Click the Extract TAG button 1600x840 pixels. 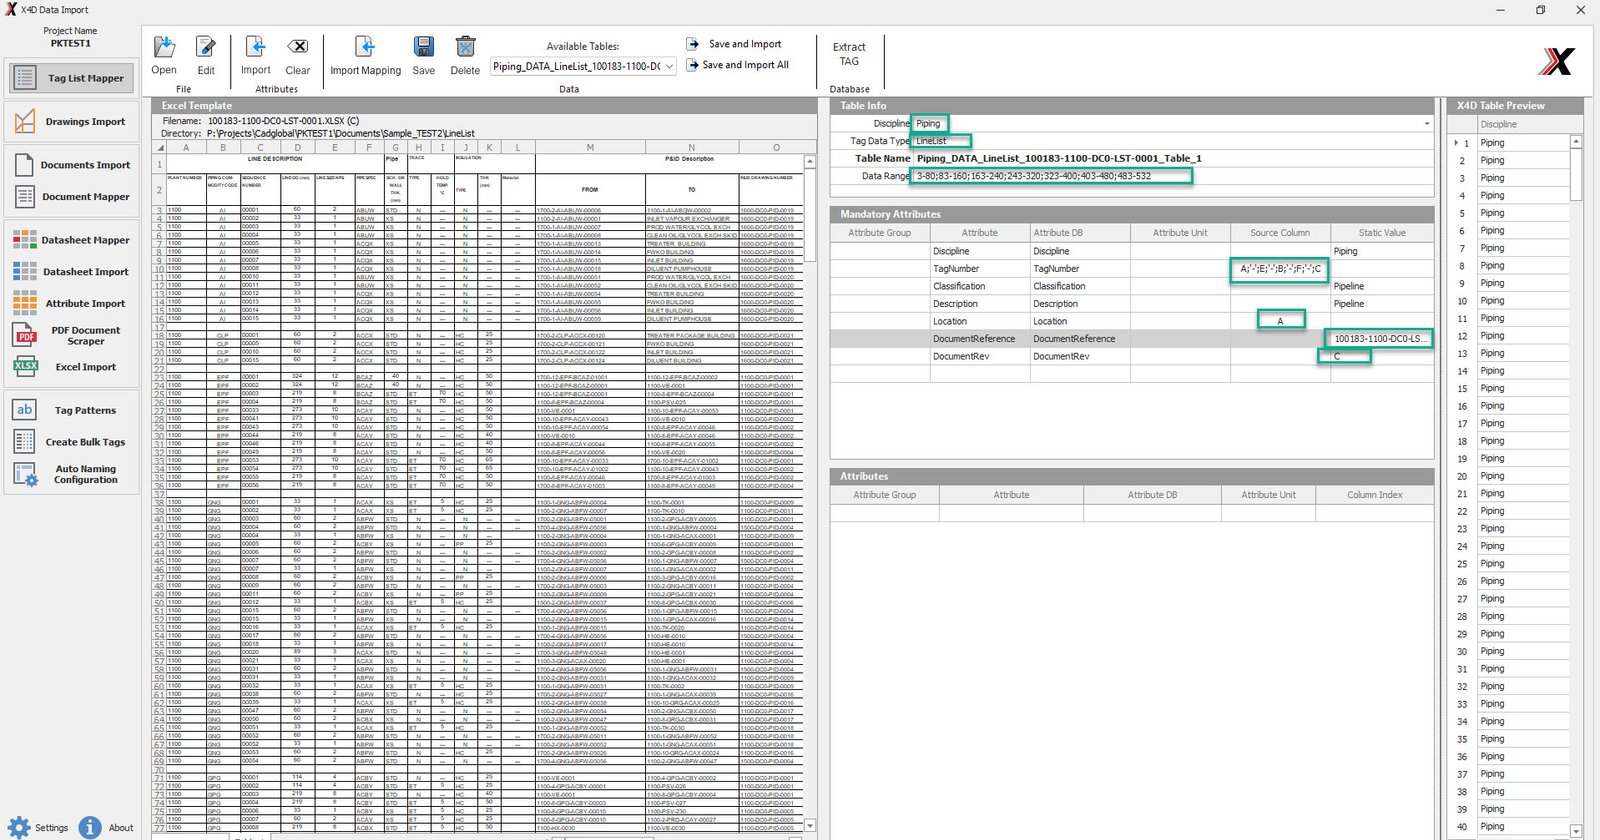(849, 54)
